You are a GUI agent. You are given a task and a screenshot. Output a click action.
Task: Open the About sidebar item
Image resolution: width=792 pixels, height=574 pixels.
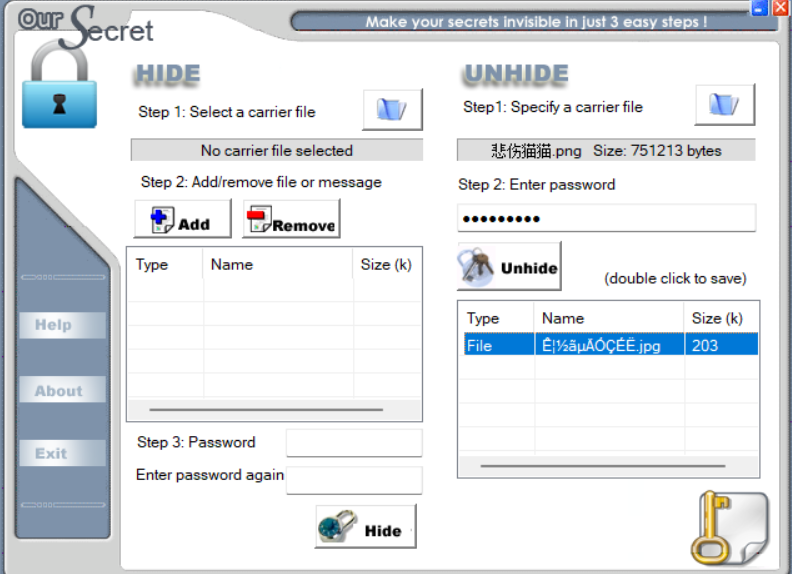[63, 389]
